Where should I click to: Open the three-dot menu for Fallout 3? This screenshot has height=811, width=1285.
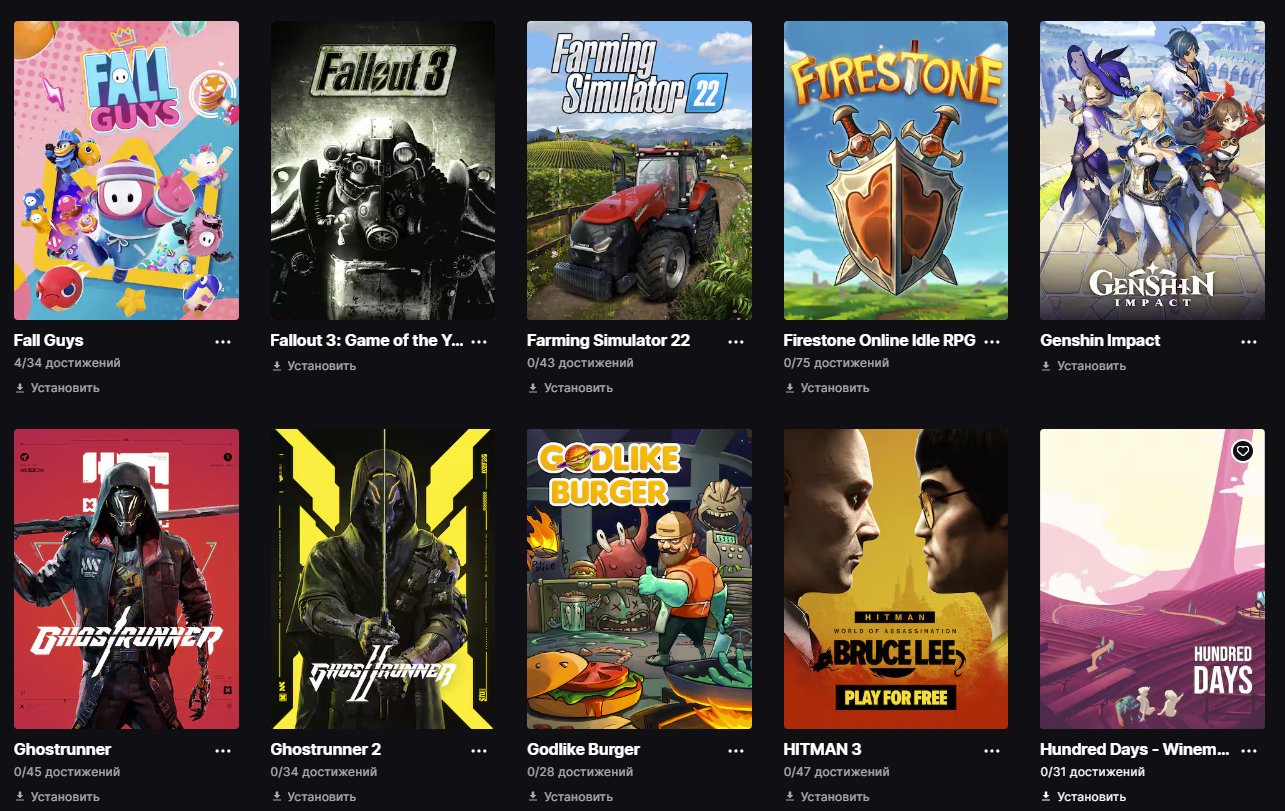[479, 341]
